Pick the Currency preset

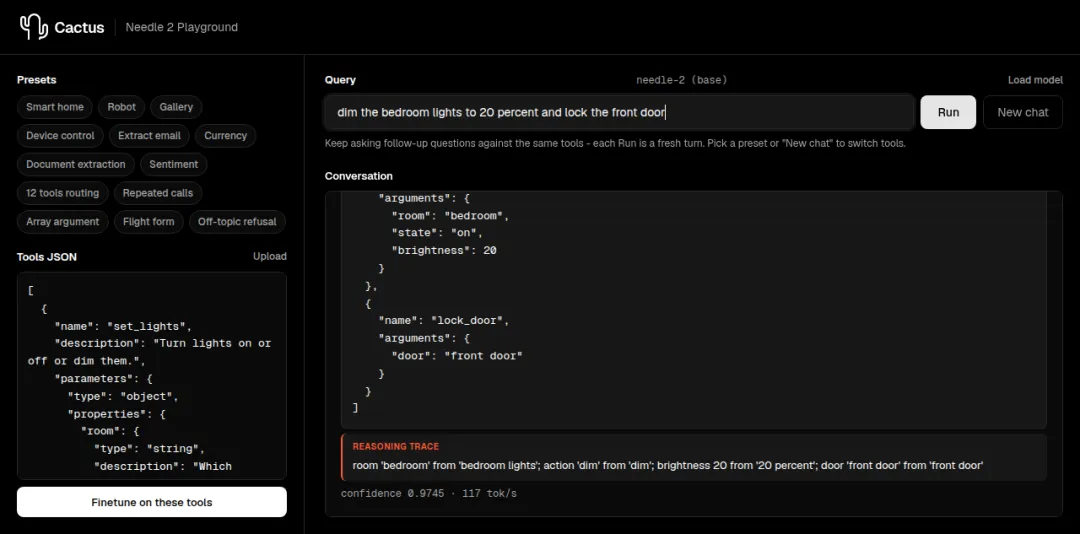(225, 136)
